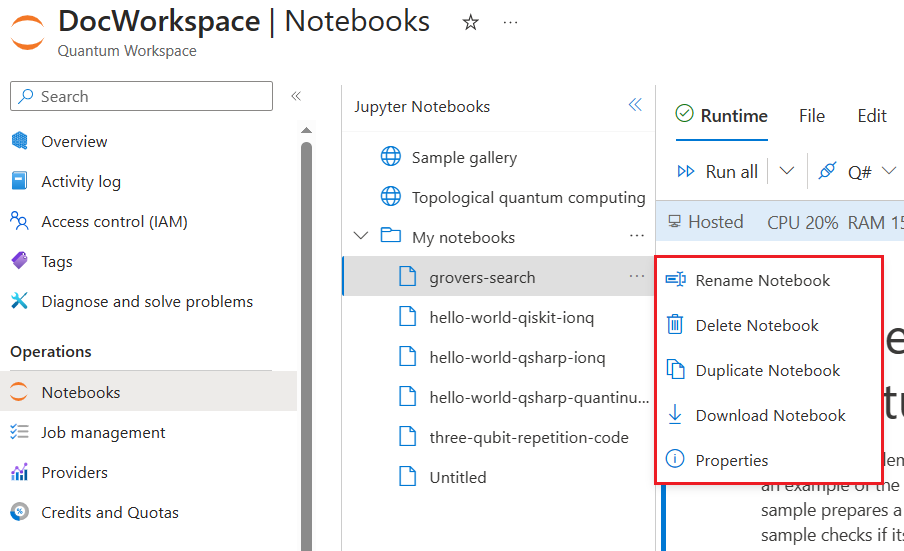Switch to the Runtime tab
This screenshot has width=904, height=551.
pos(721,116)
